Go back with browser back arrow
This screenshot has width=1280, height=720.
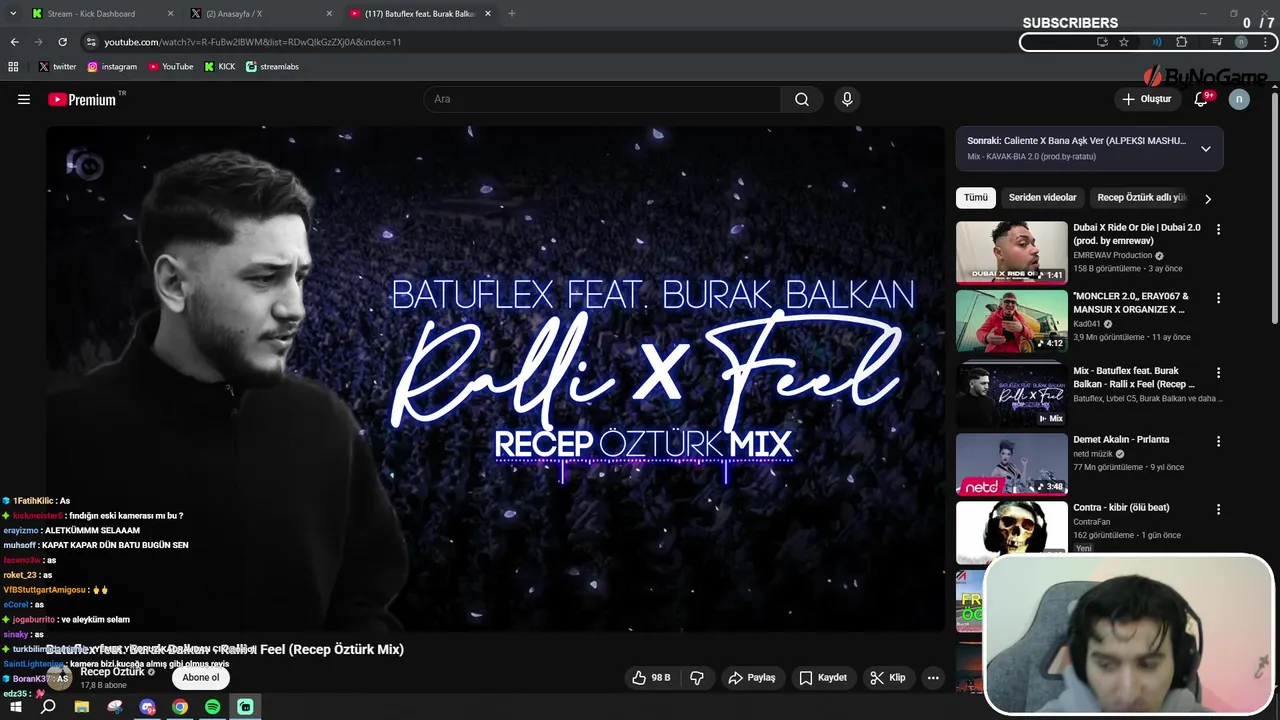pos(14,42)
